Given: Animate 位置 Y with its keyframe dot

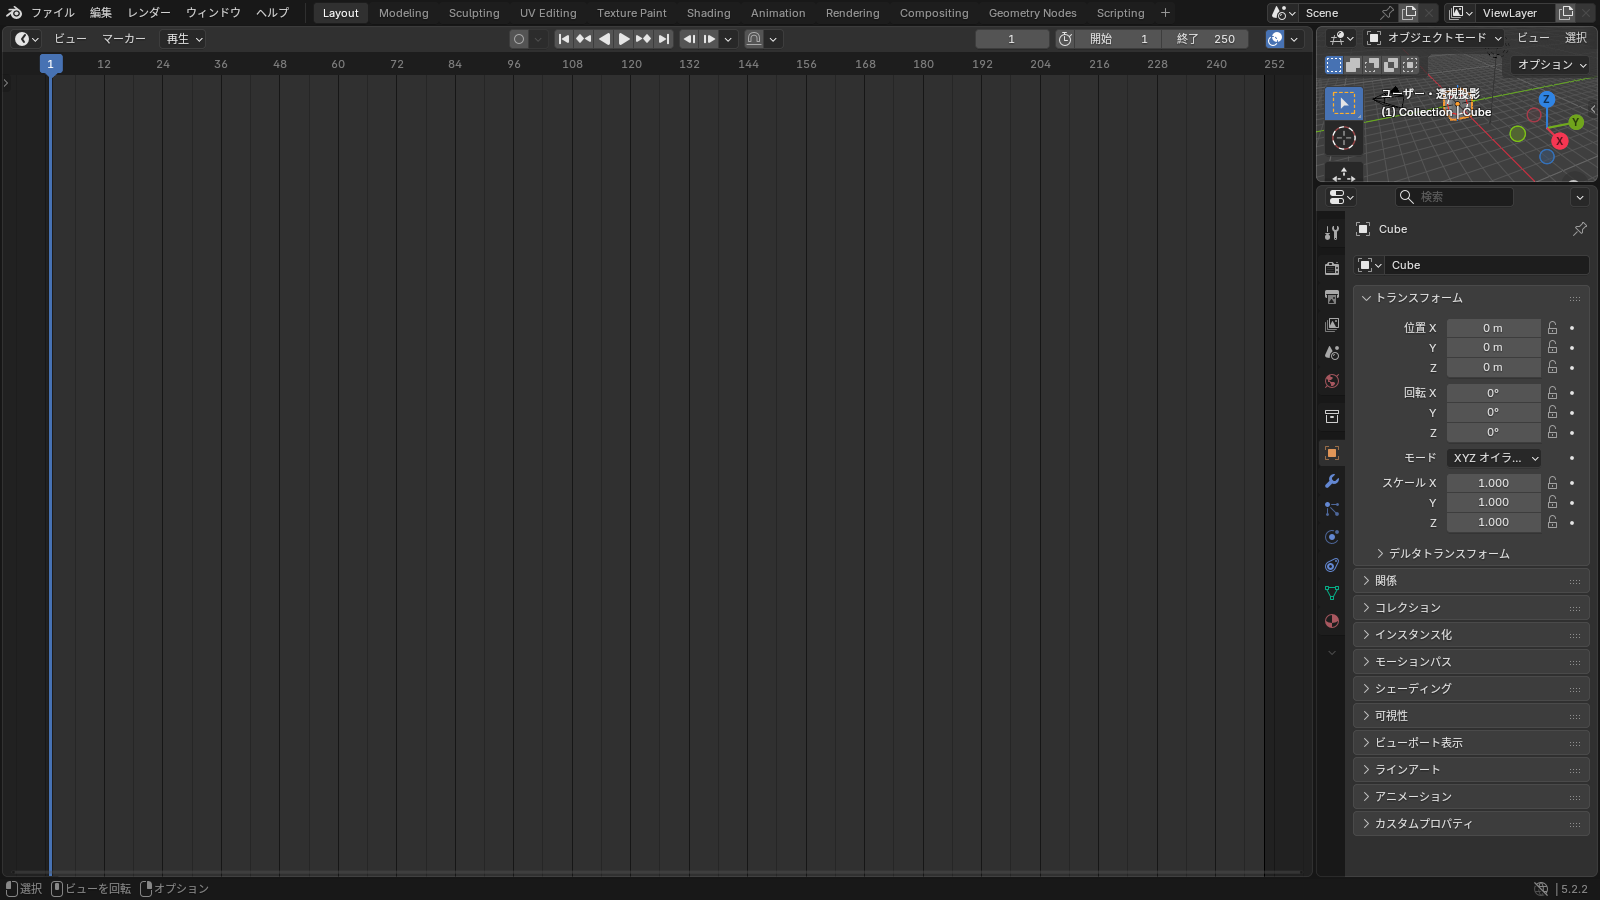Looking at the screenshot, I should (1572, 348).
